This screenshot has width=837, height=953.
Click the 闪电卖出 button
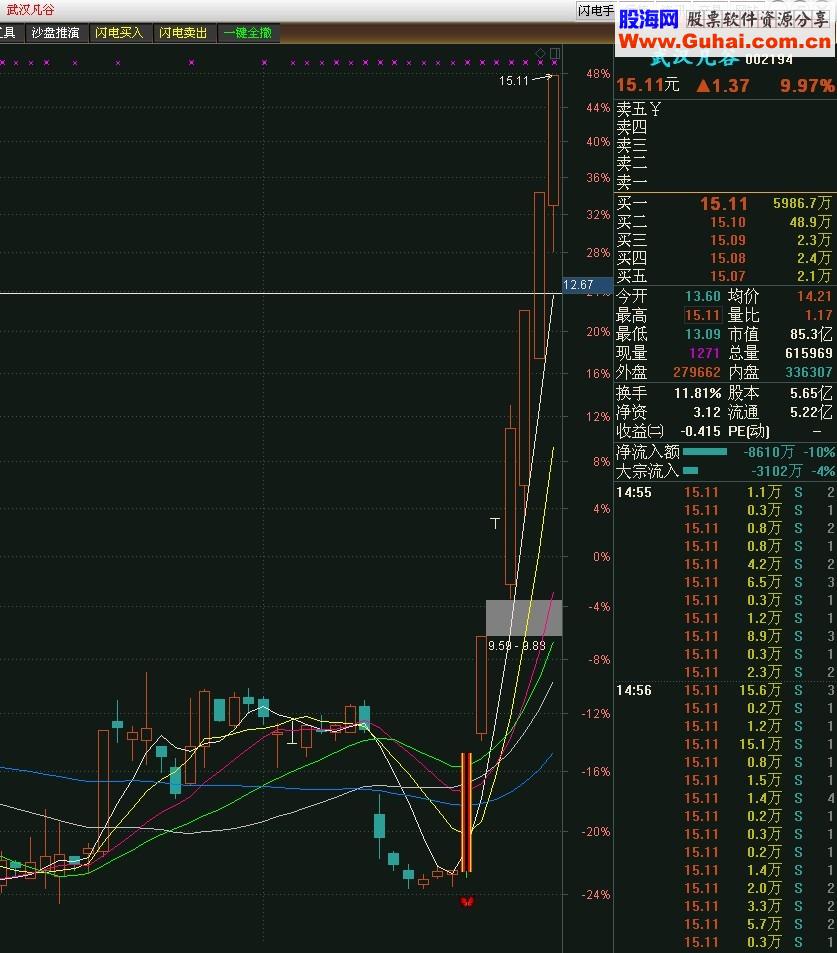pyautogui.click(x=183, y=33)
